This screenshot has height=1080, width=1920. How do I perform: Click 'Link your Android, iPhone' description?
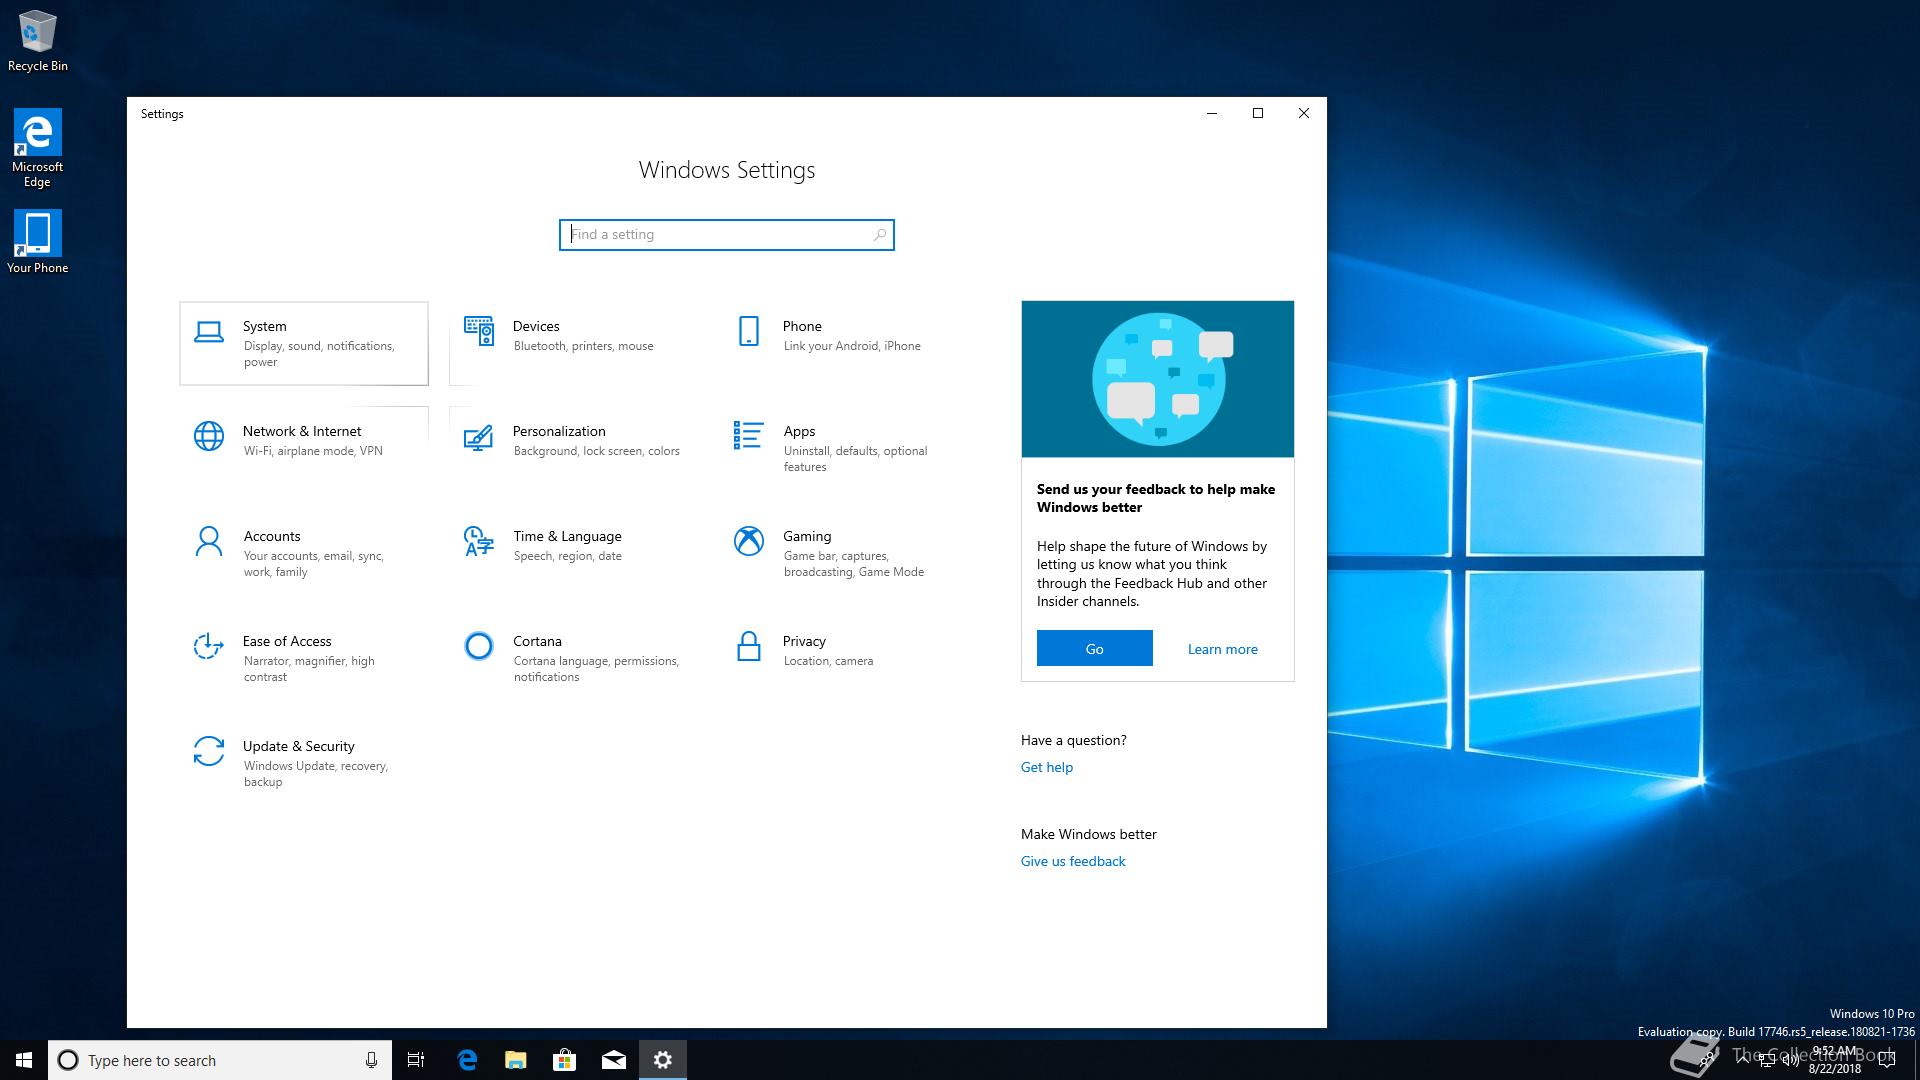(x=852, y=346)
